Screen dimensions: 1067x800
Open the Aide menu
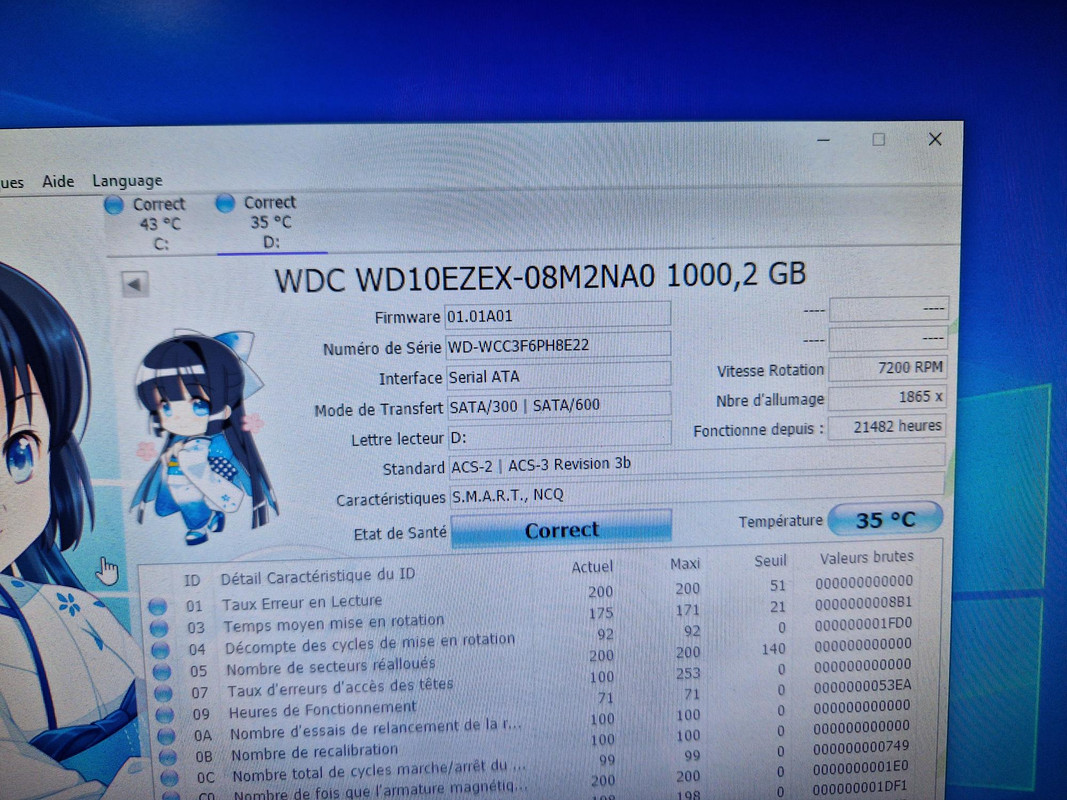pyautogui.click(x=58, y=181)
